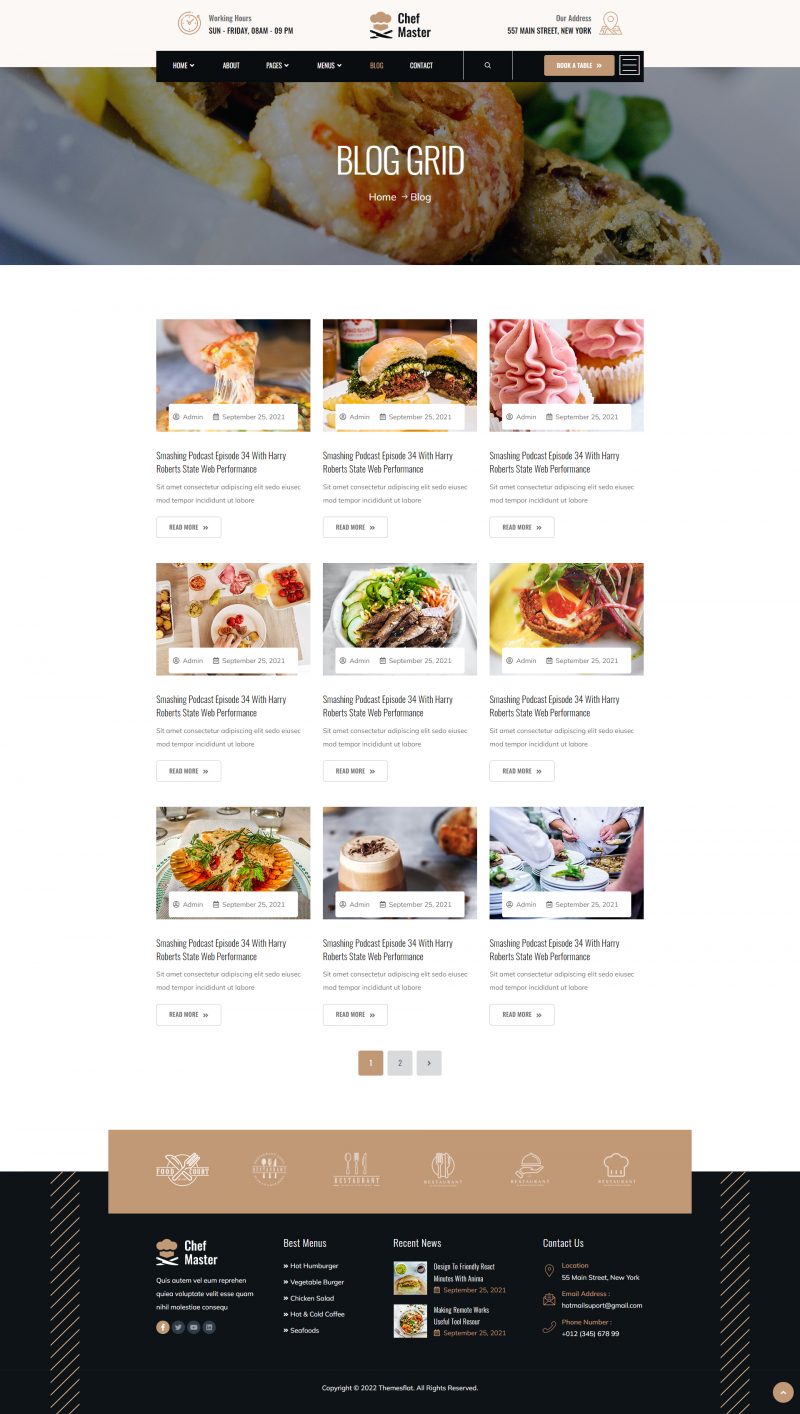Click the Facebook icon in footer
Screen dimensions: 800x1414
click(163, 1327)
